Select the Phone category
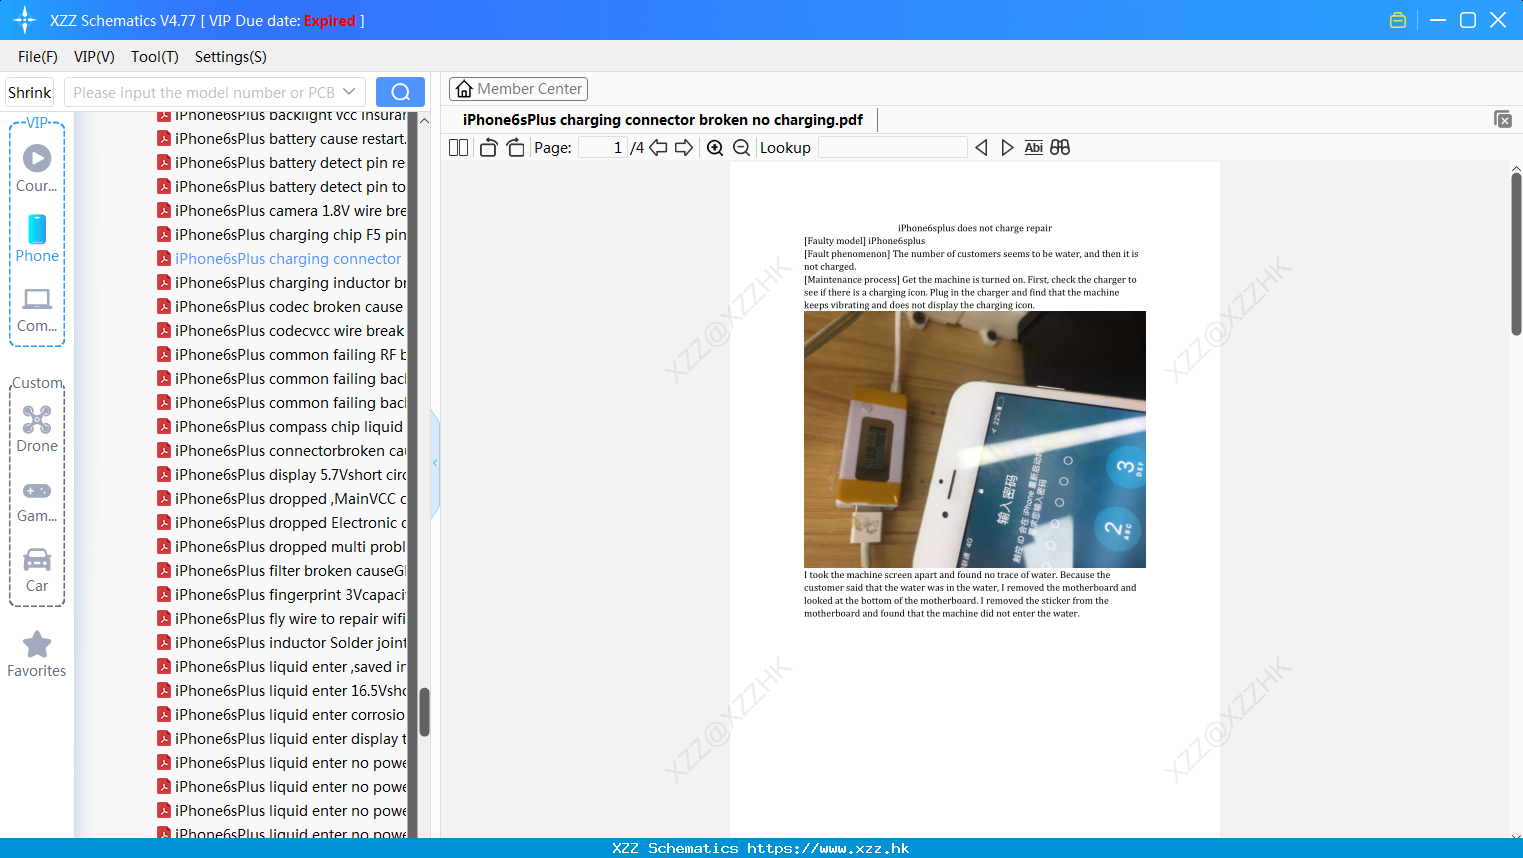The image size is (1523, 858). [37, 238]
